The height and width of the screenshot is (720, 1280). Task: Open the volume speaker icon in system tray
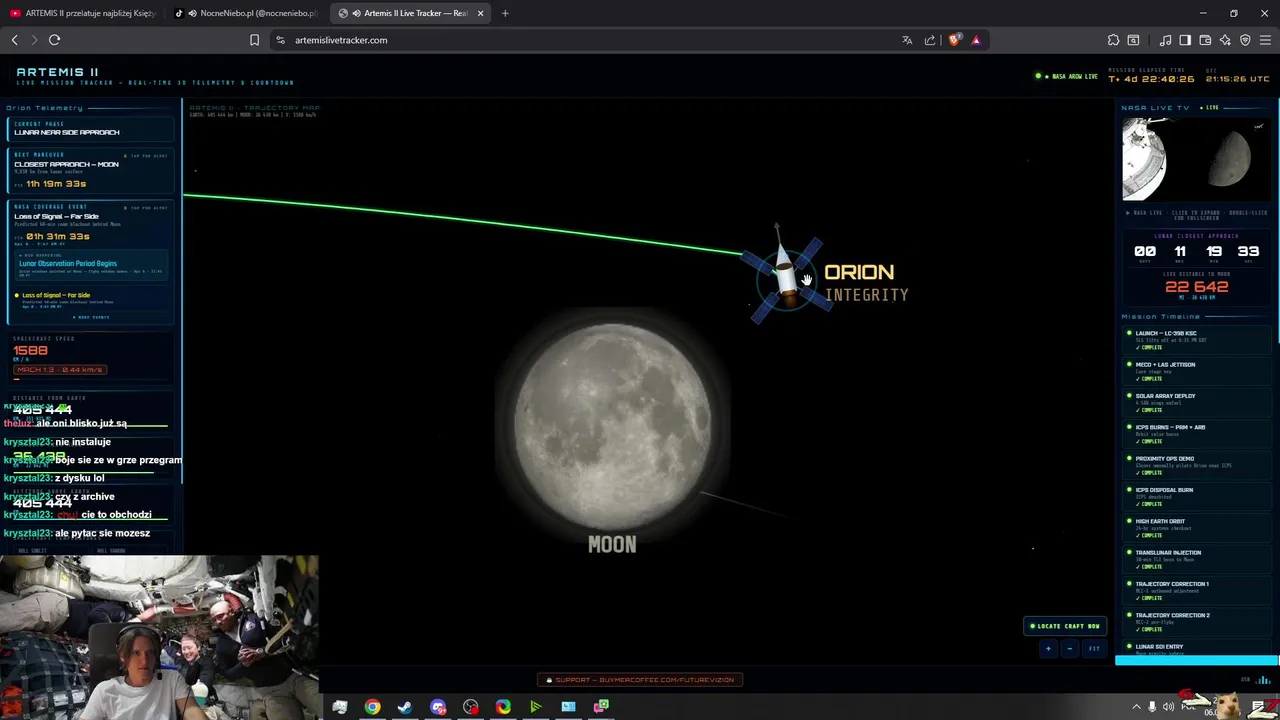pyautogui.click(x=1168, y=707)
